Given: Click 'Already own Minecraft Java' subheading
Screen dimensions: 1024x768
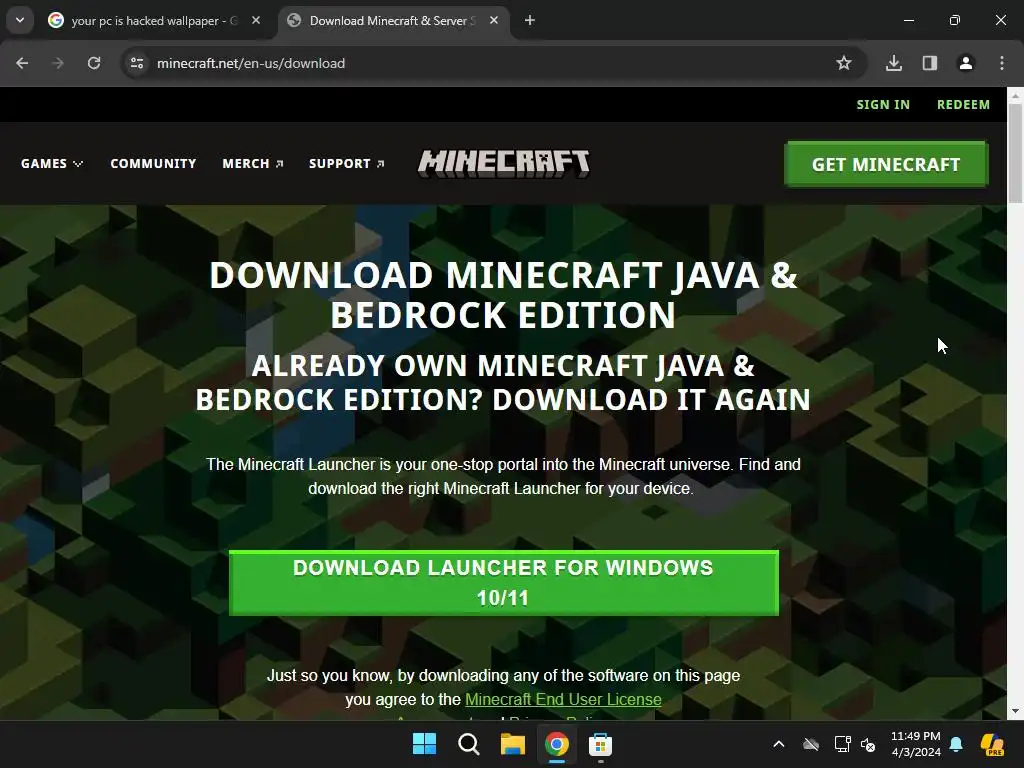Looking at the screenshot, I should pyautogui.click(x=504, y=382).
